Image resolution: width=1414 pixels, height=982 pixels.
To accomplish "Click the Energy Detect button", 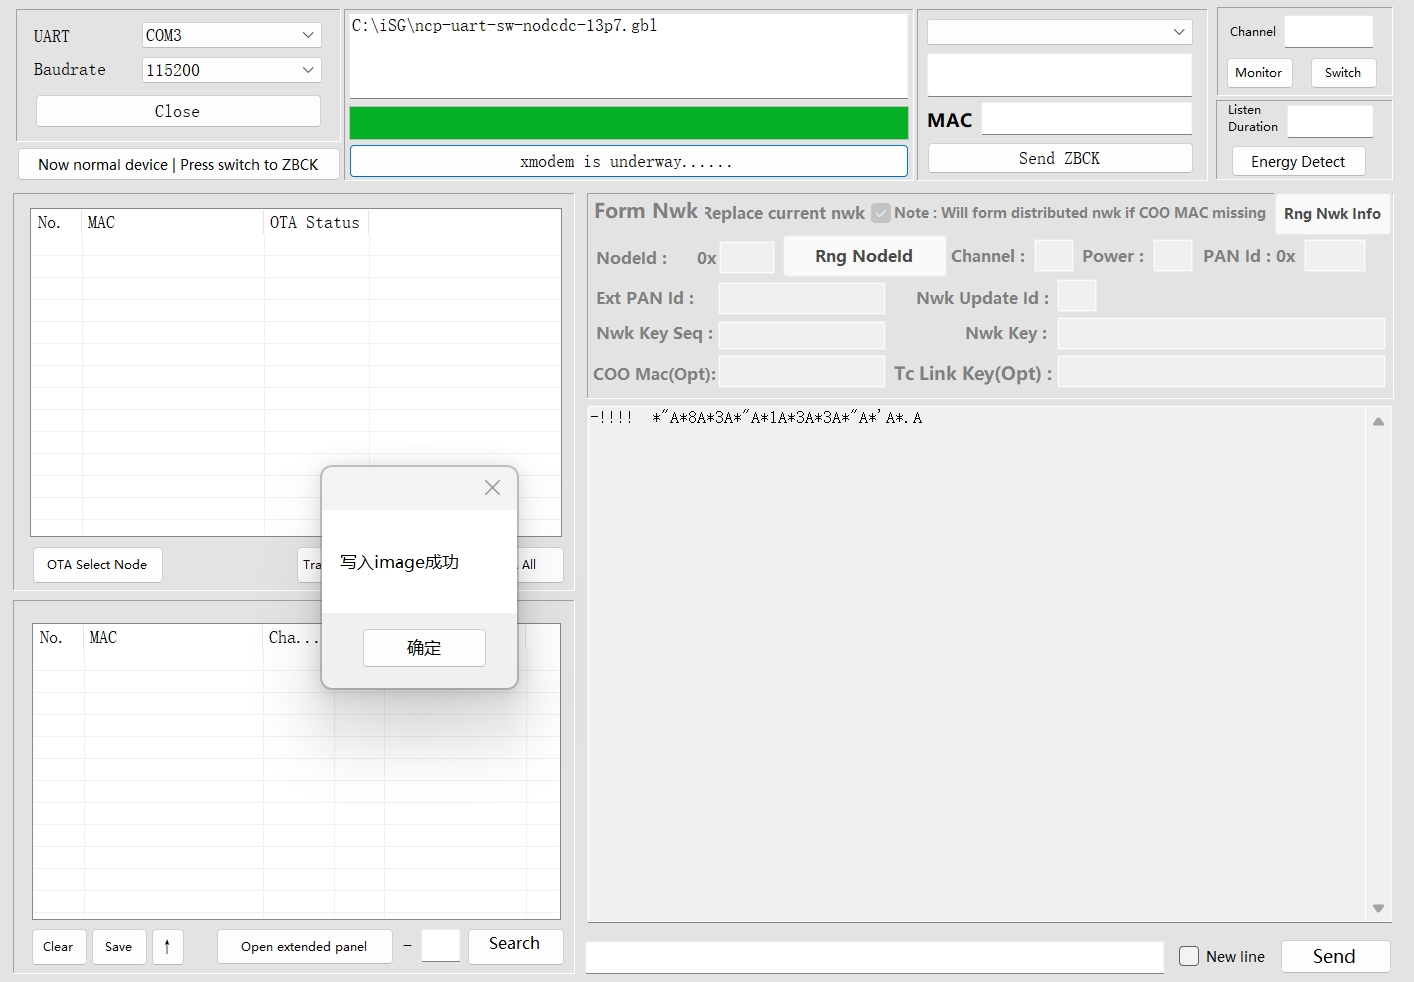I will click(1297, 162).
